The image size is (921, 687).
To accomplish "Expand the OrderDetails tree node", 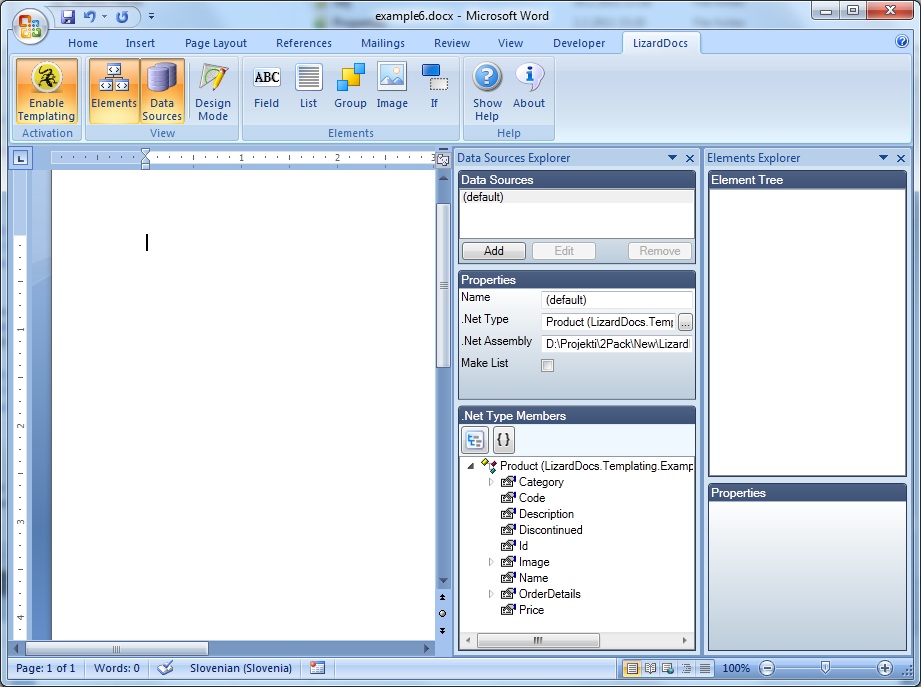I will tap(491, 594).
